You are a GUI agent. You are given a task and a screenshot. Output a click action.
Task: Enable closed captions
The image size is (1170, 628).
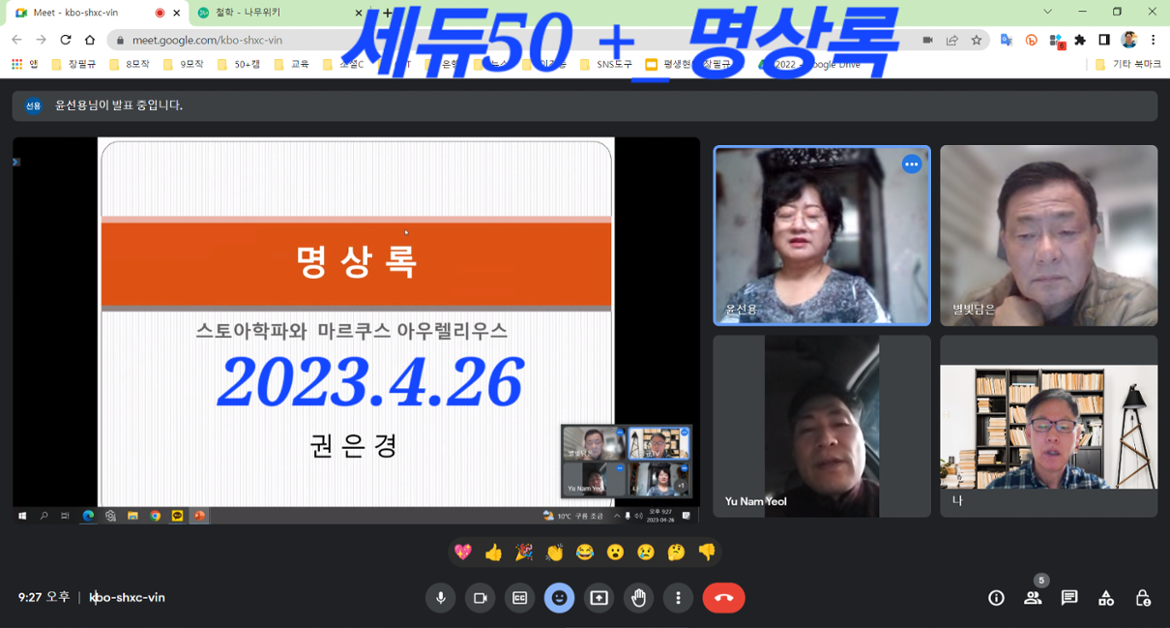coord(519,597)
